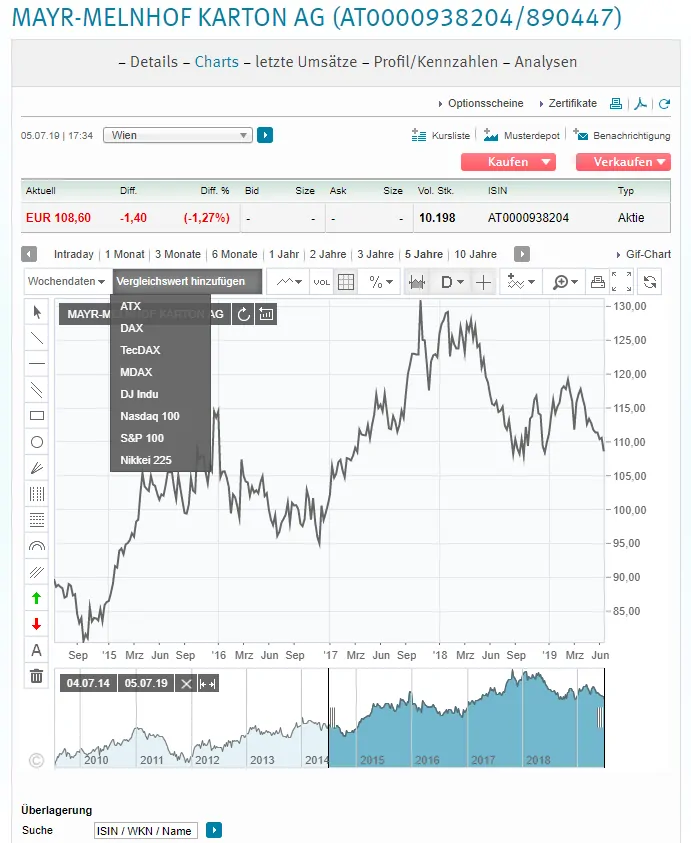Open the Profil/Kennzahlen link

pyautogui.click(x=436, y=62)
